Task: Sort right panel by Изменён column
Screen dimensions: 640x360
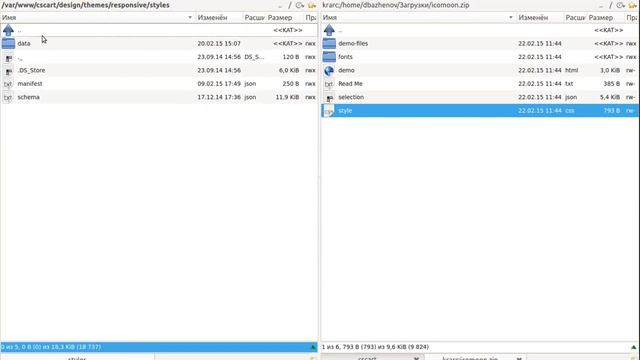Action: (x=533, y=18)
